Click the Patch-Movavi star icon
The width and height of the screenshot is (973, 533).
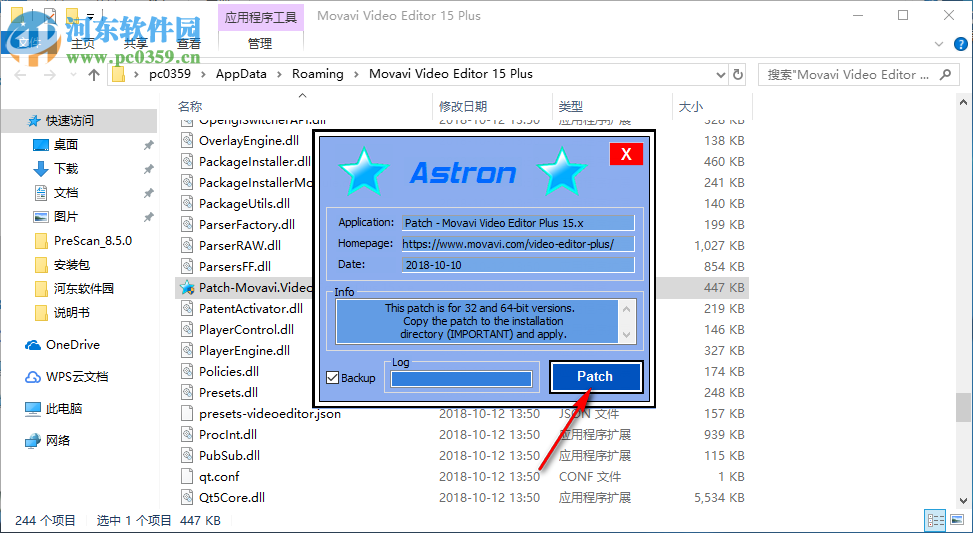tap(187, 287)
